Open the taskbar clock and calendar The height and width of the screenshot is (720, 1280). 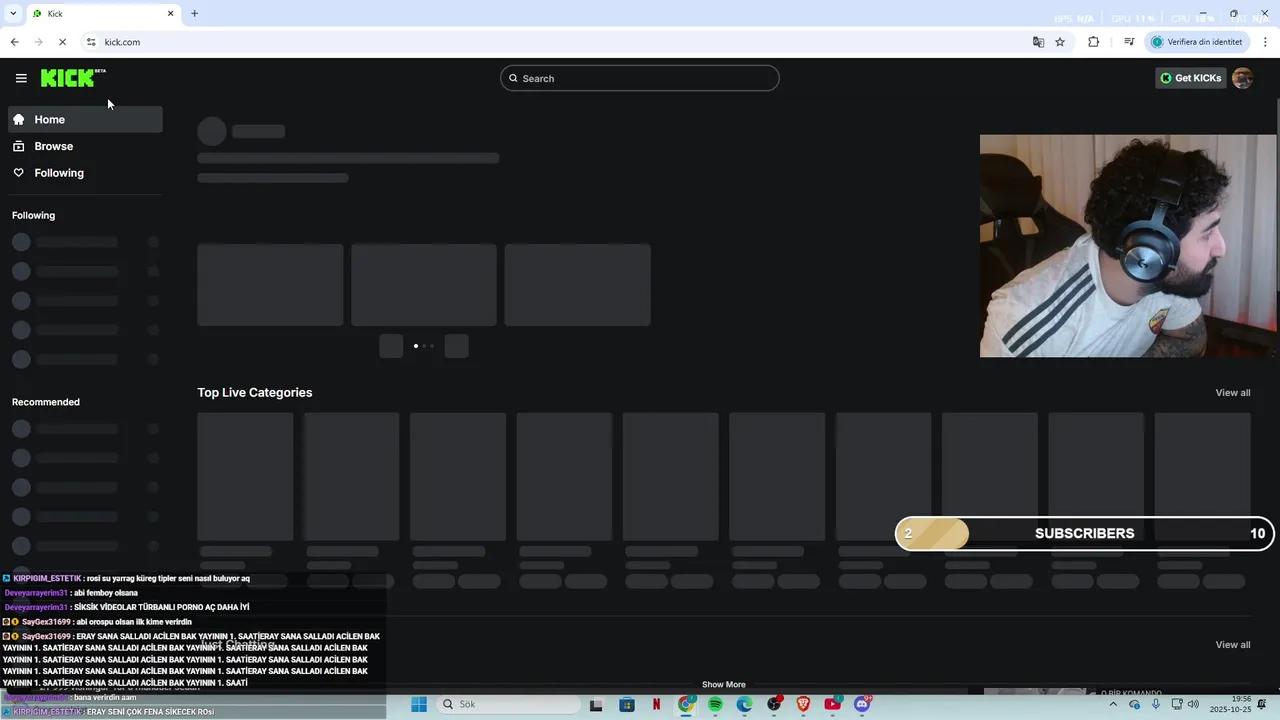1229,704
